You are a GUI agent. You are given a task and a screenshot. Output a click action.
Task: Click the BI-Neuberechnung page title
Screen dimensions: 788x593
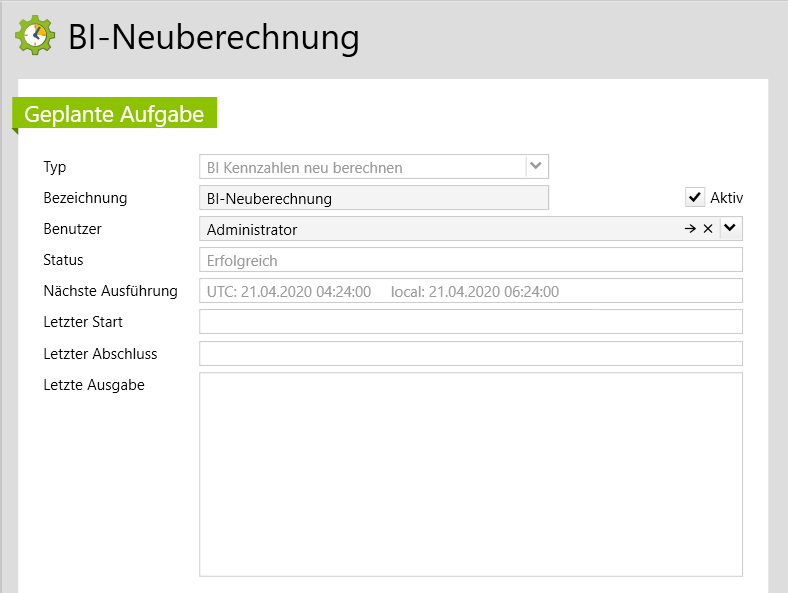click(x=213, y=37)
